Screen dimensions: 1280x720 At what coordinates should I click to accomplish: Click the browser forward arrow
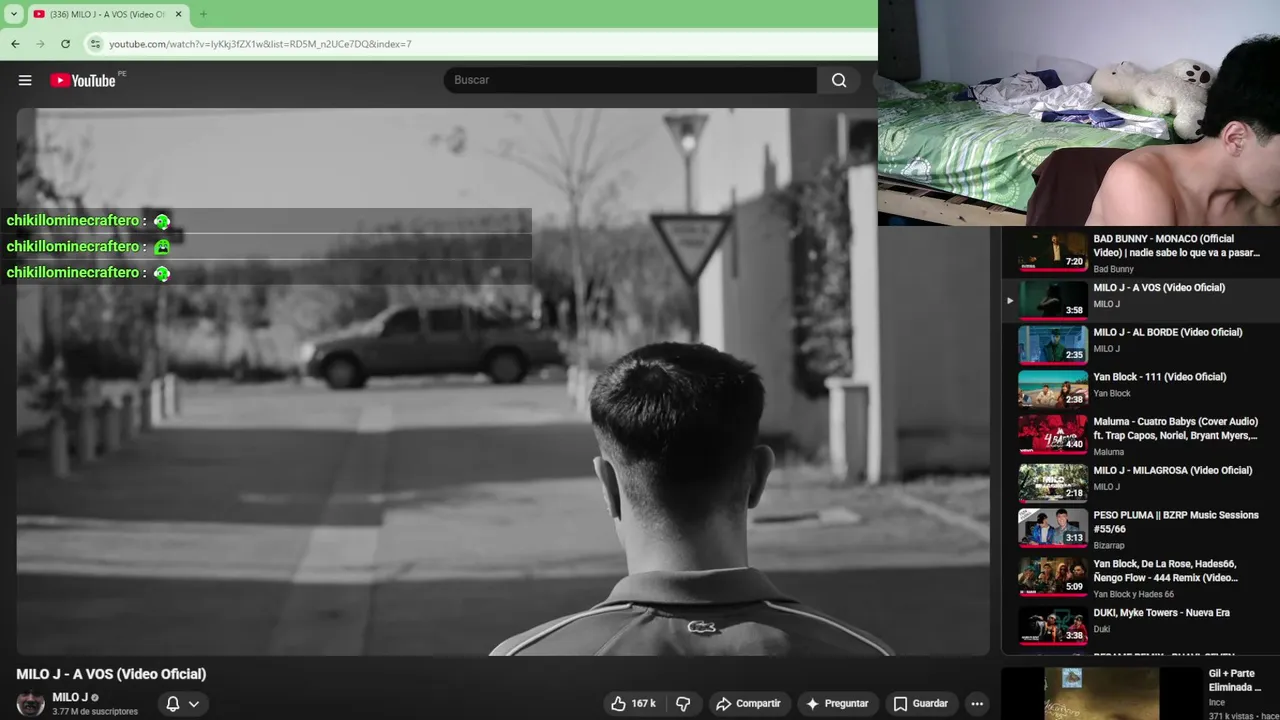[x=40, y=44]
